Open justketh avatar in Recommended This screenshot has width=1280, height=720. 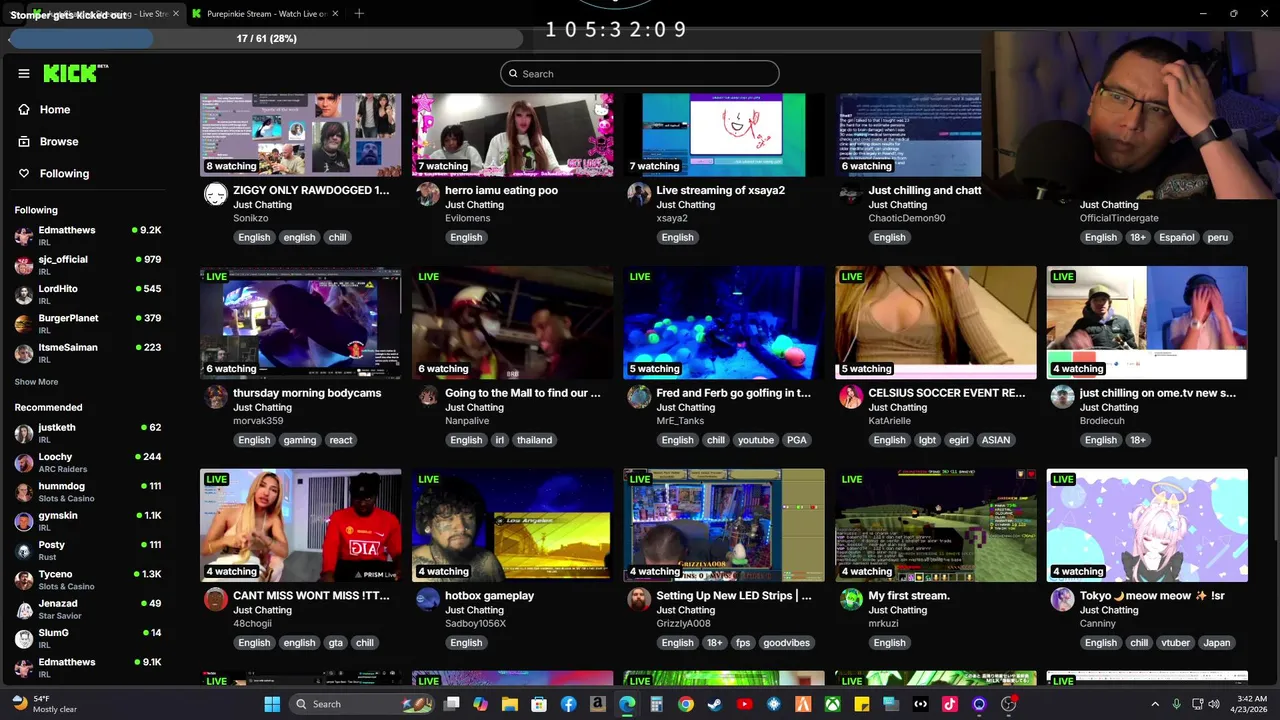(x=24, y=433)
